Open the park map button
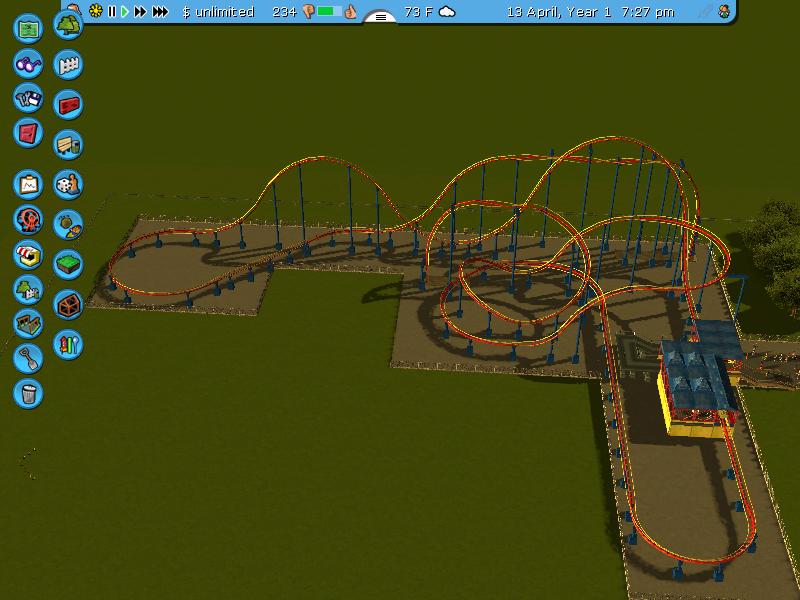Image resolution: width=800 pixels, height=600 pixels. tap(29, 28)
